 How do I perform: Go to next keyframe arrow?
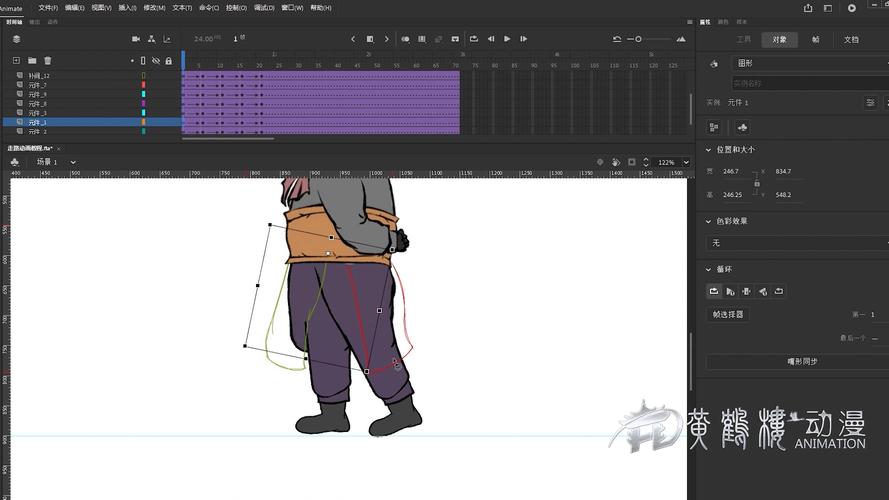pyautogui.click(x=387, y=39)
